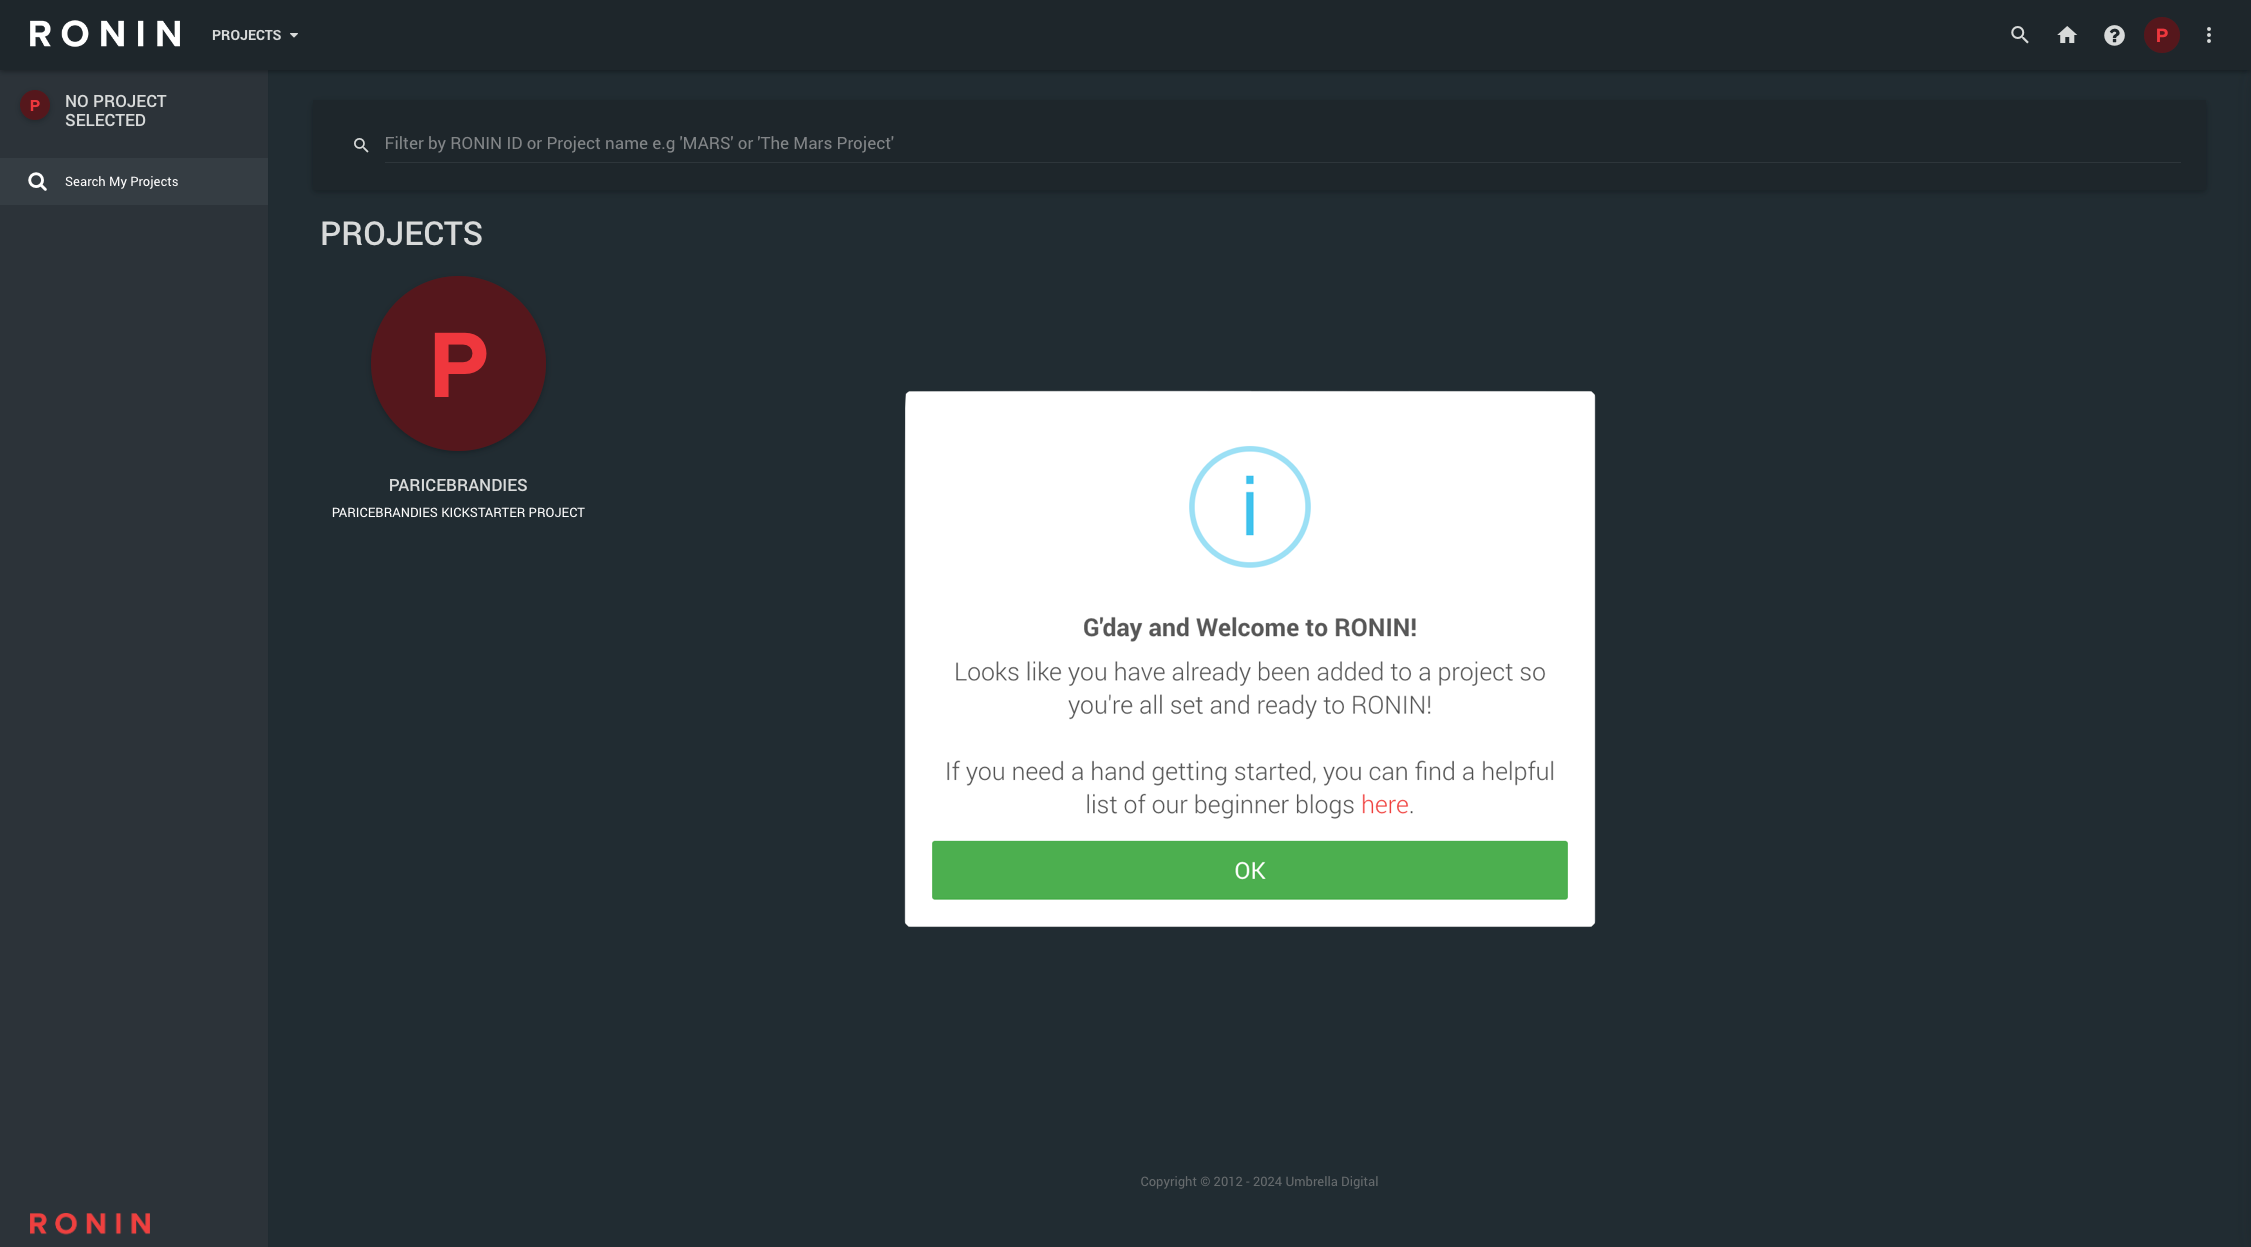This screenshot has height=1247, width=2251.
Task: Click the PARICEBRANDIES project name text
Action: tap(458, 485)
